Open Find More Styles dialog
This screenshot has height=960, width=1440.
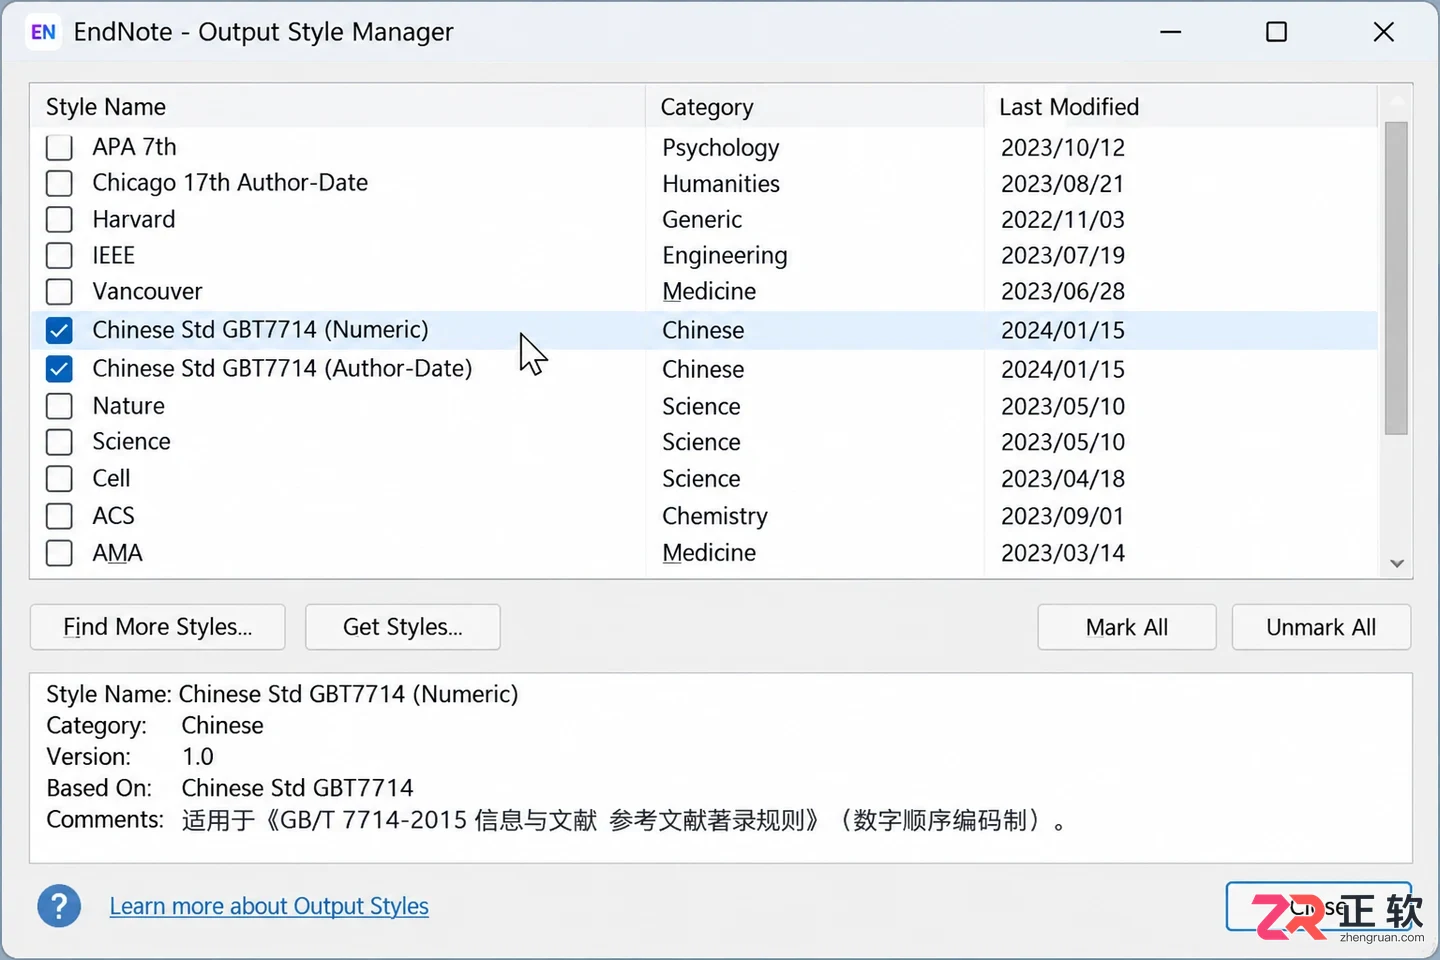[x=158, y=627]
